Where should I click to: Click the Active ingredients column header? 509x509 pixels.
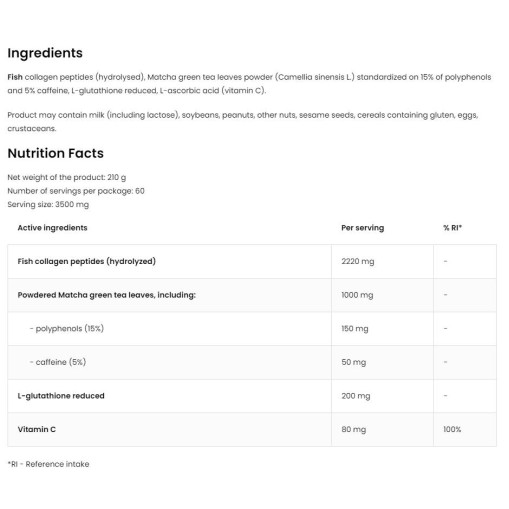[x=52, y=228]
